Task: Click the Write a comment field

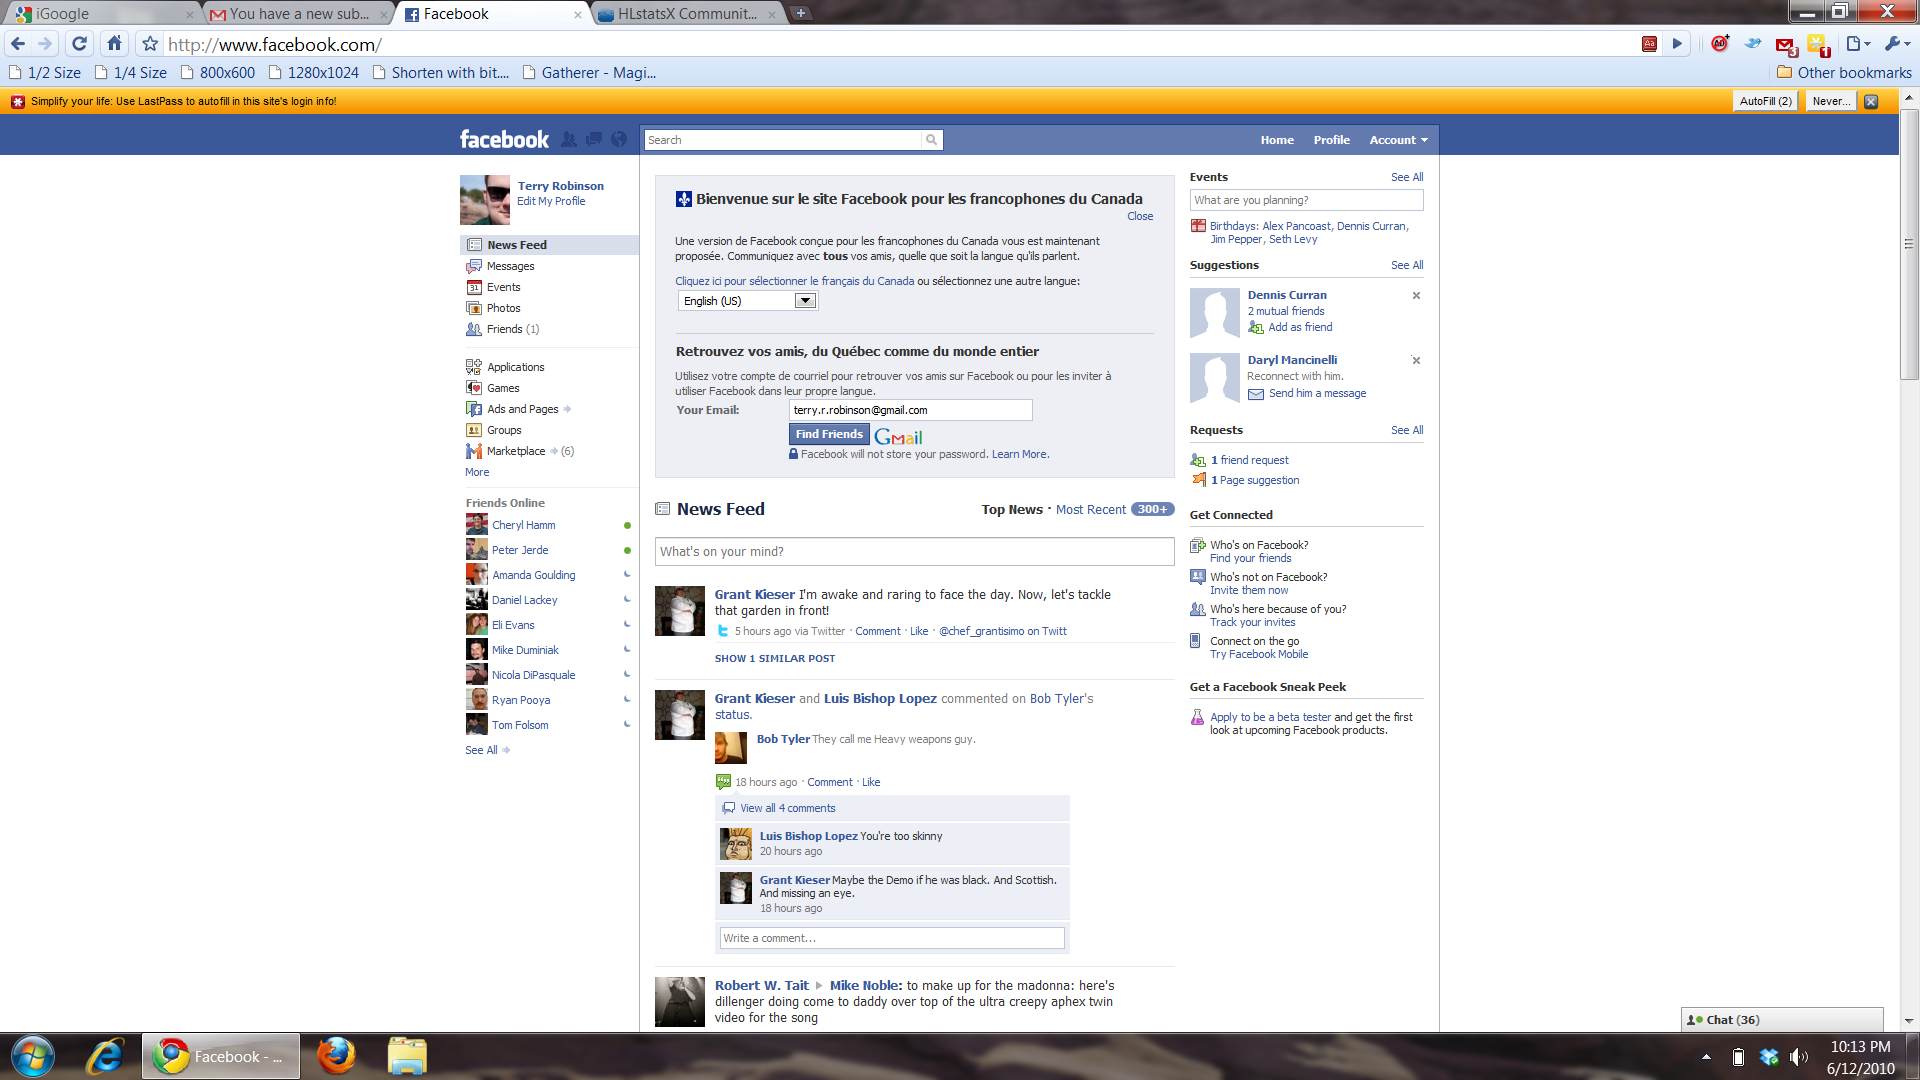Action: pos(892,938)
